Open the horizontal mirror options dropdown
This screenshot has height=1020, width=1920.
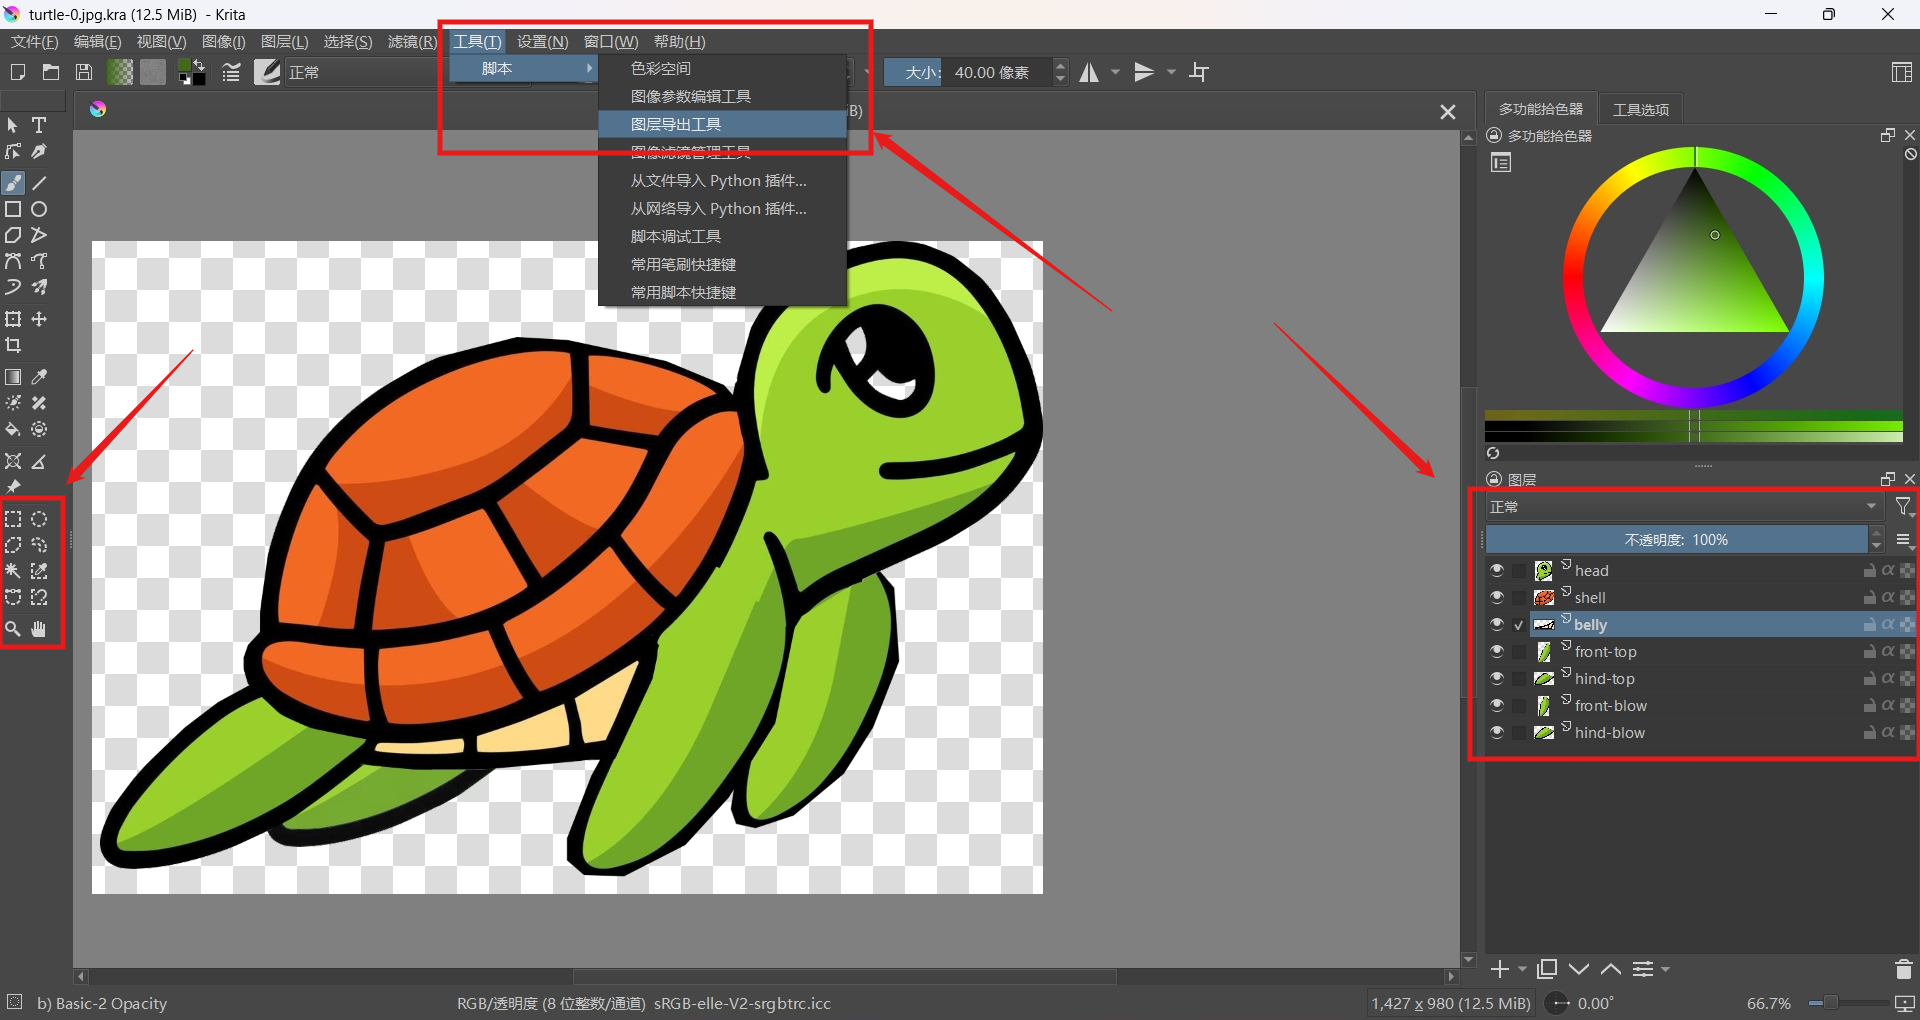1116,72
